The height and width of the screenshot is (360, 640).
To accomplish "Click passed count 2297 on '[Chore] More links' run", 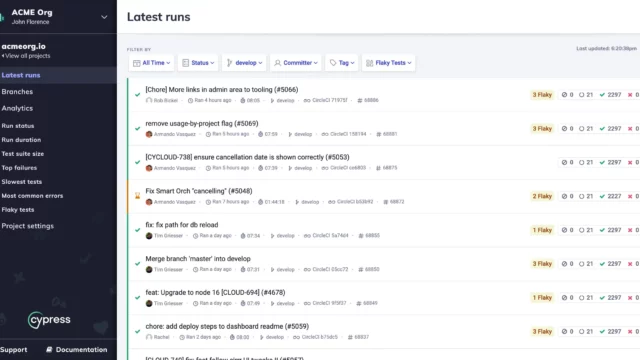I will 611,95.
